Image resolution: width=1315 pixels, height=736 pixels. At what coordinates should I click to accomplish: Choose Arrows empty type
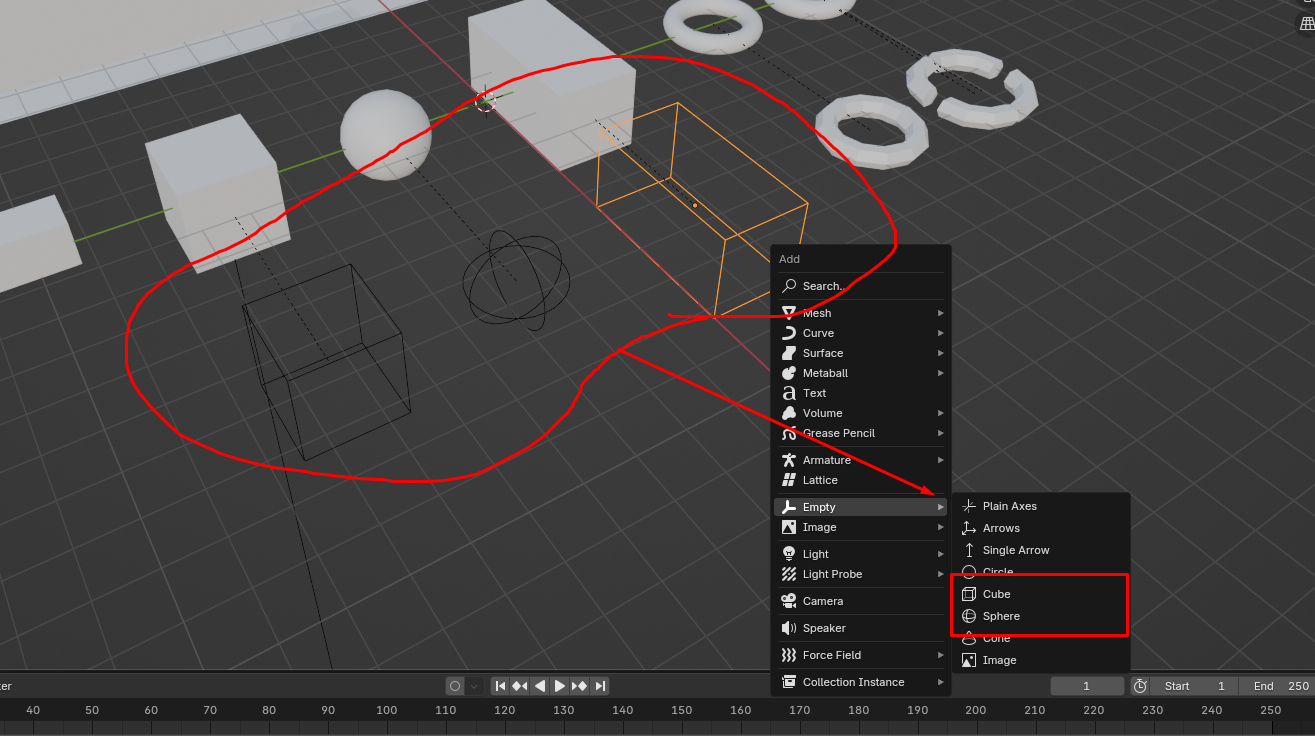click(1041, 528)
